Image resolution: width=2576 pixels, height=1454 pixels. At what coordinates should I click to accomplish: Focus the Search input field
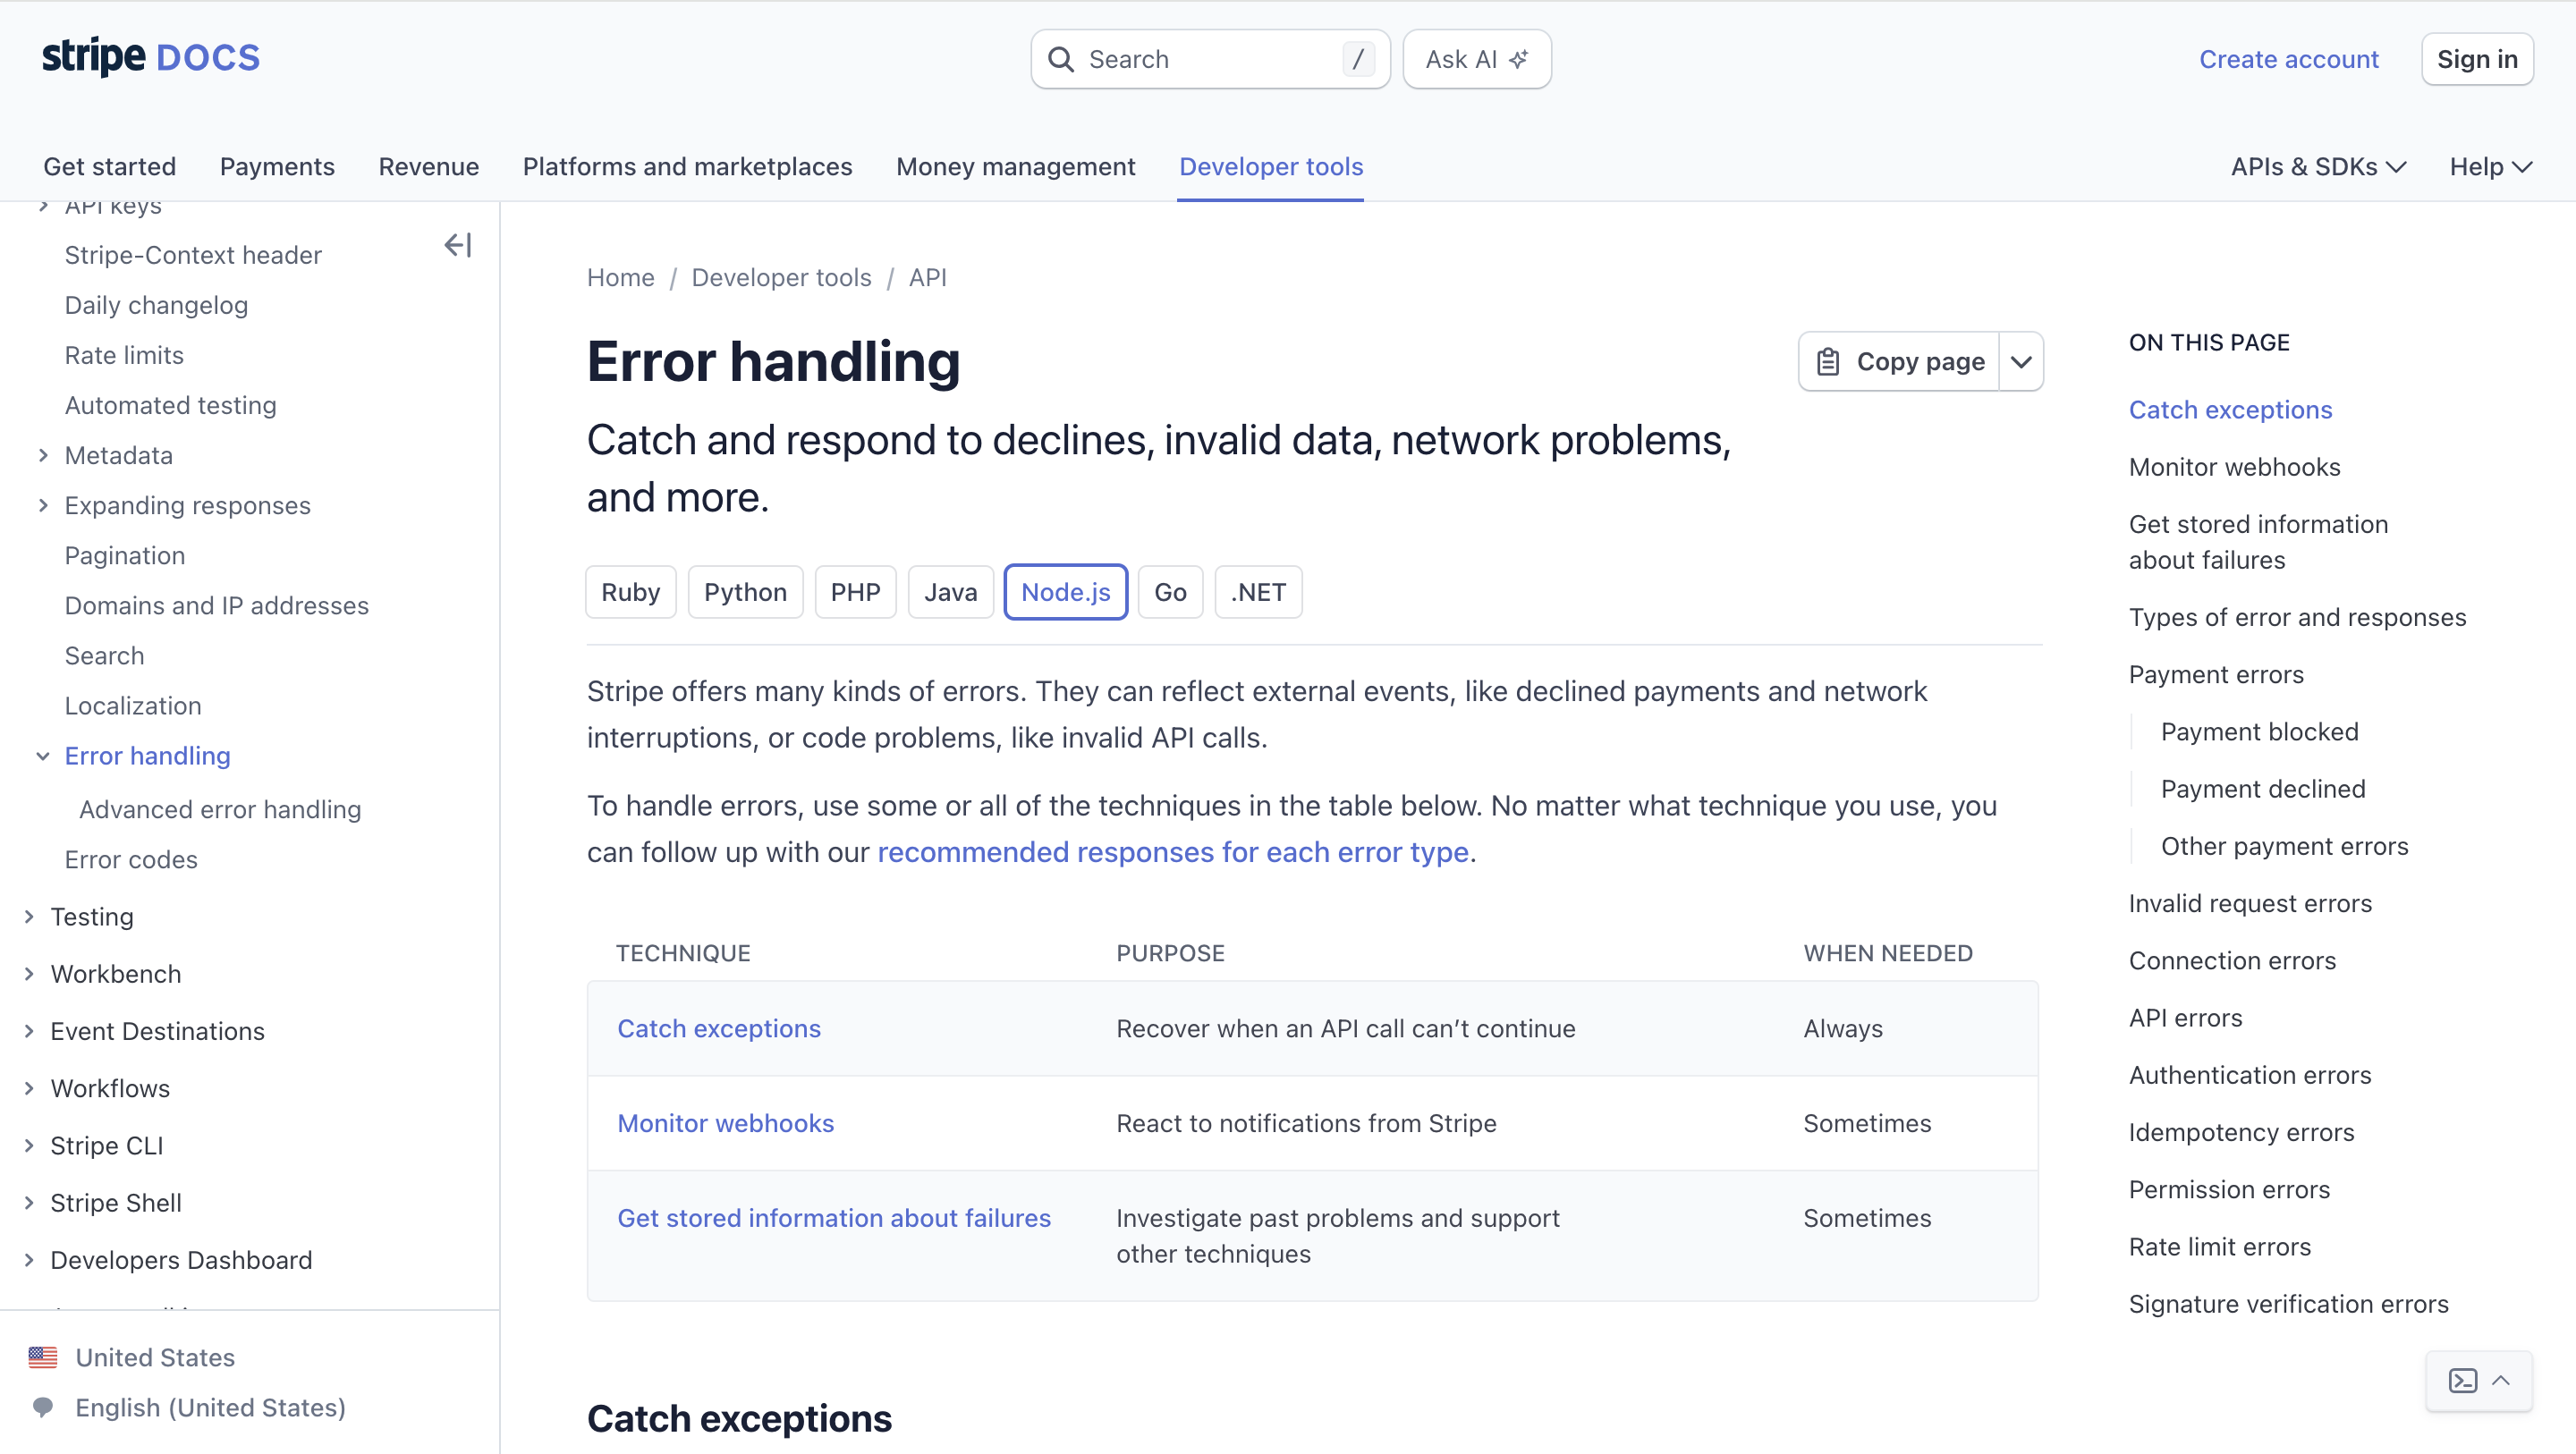click(x=1210, y=60)
